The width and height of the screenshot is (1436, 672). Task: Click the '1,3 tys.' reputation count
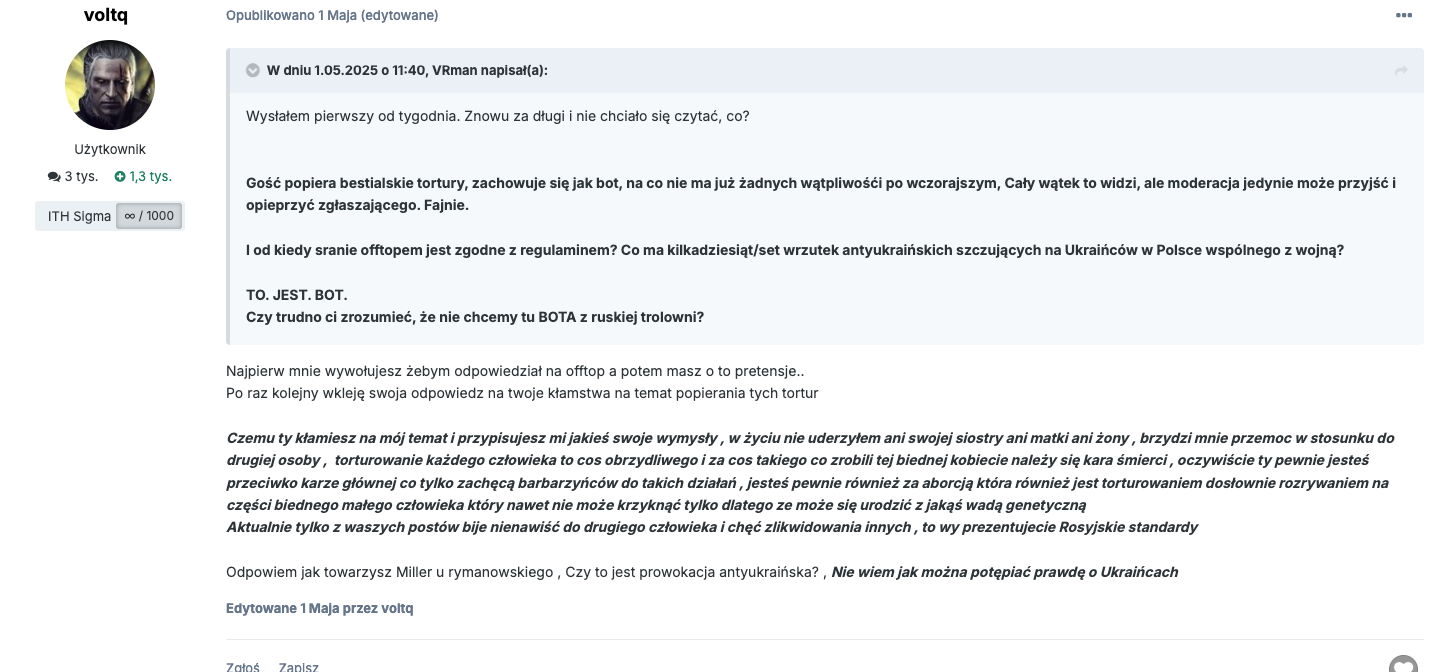(x=150, y=177)
